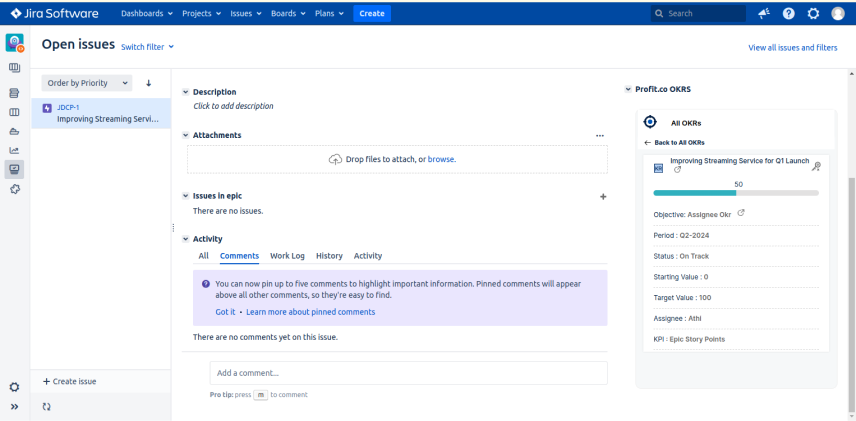Collapse the Activity section

pyautogui.click(x=186, y=239)
